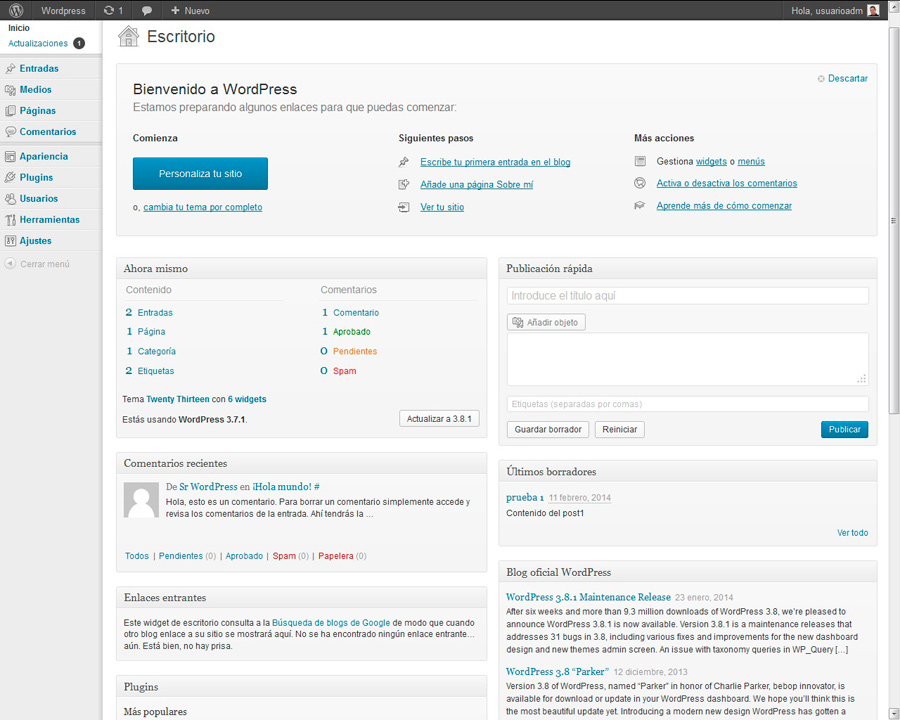Click the speech bubble icon beside Comentarios
Viewport: 900px width, 720px height.
coord(10,131)
